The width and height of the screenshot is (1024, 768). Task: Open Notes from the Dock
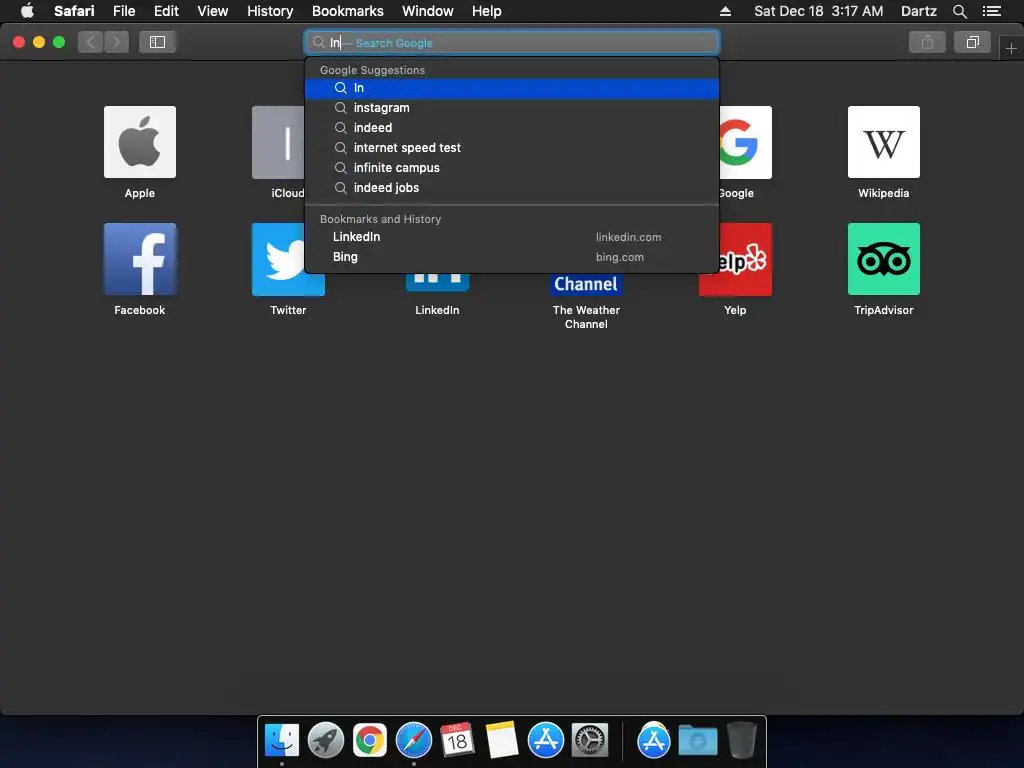point(502,740)
